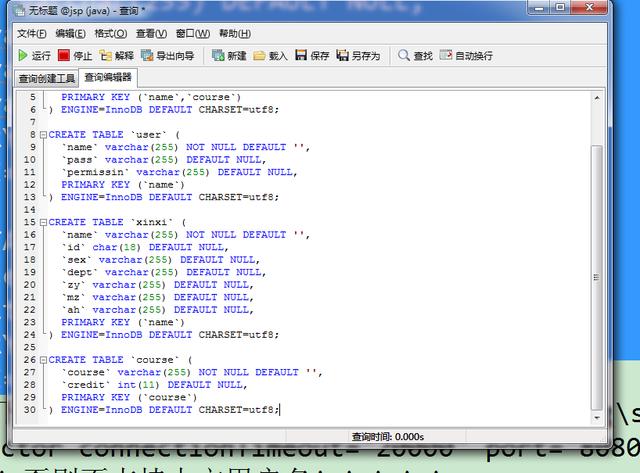Save the query with 保存 icon
Screen dimensions: 640x473
click(312, 56)
